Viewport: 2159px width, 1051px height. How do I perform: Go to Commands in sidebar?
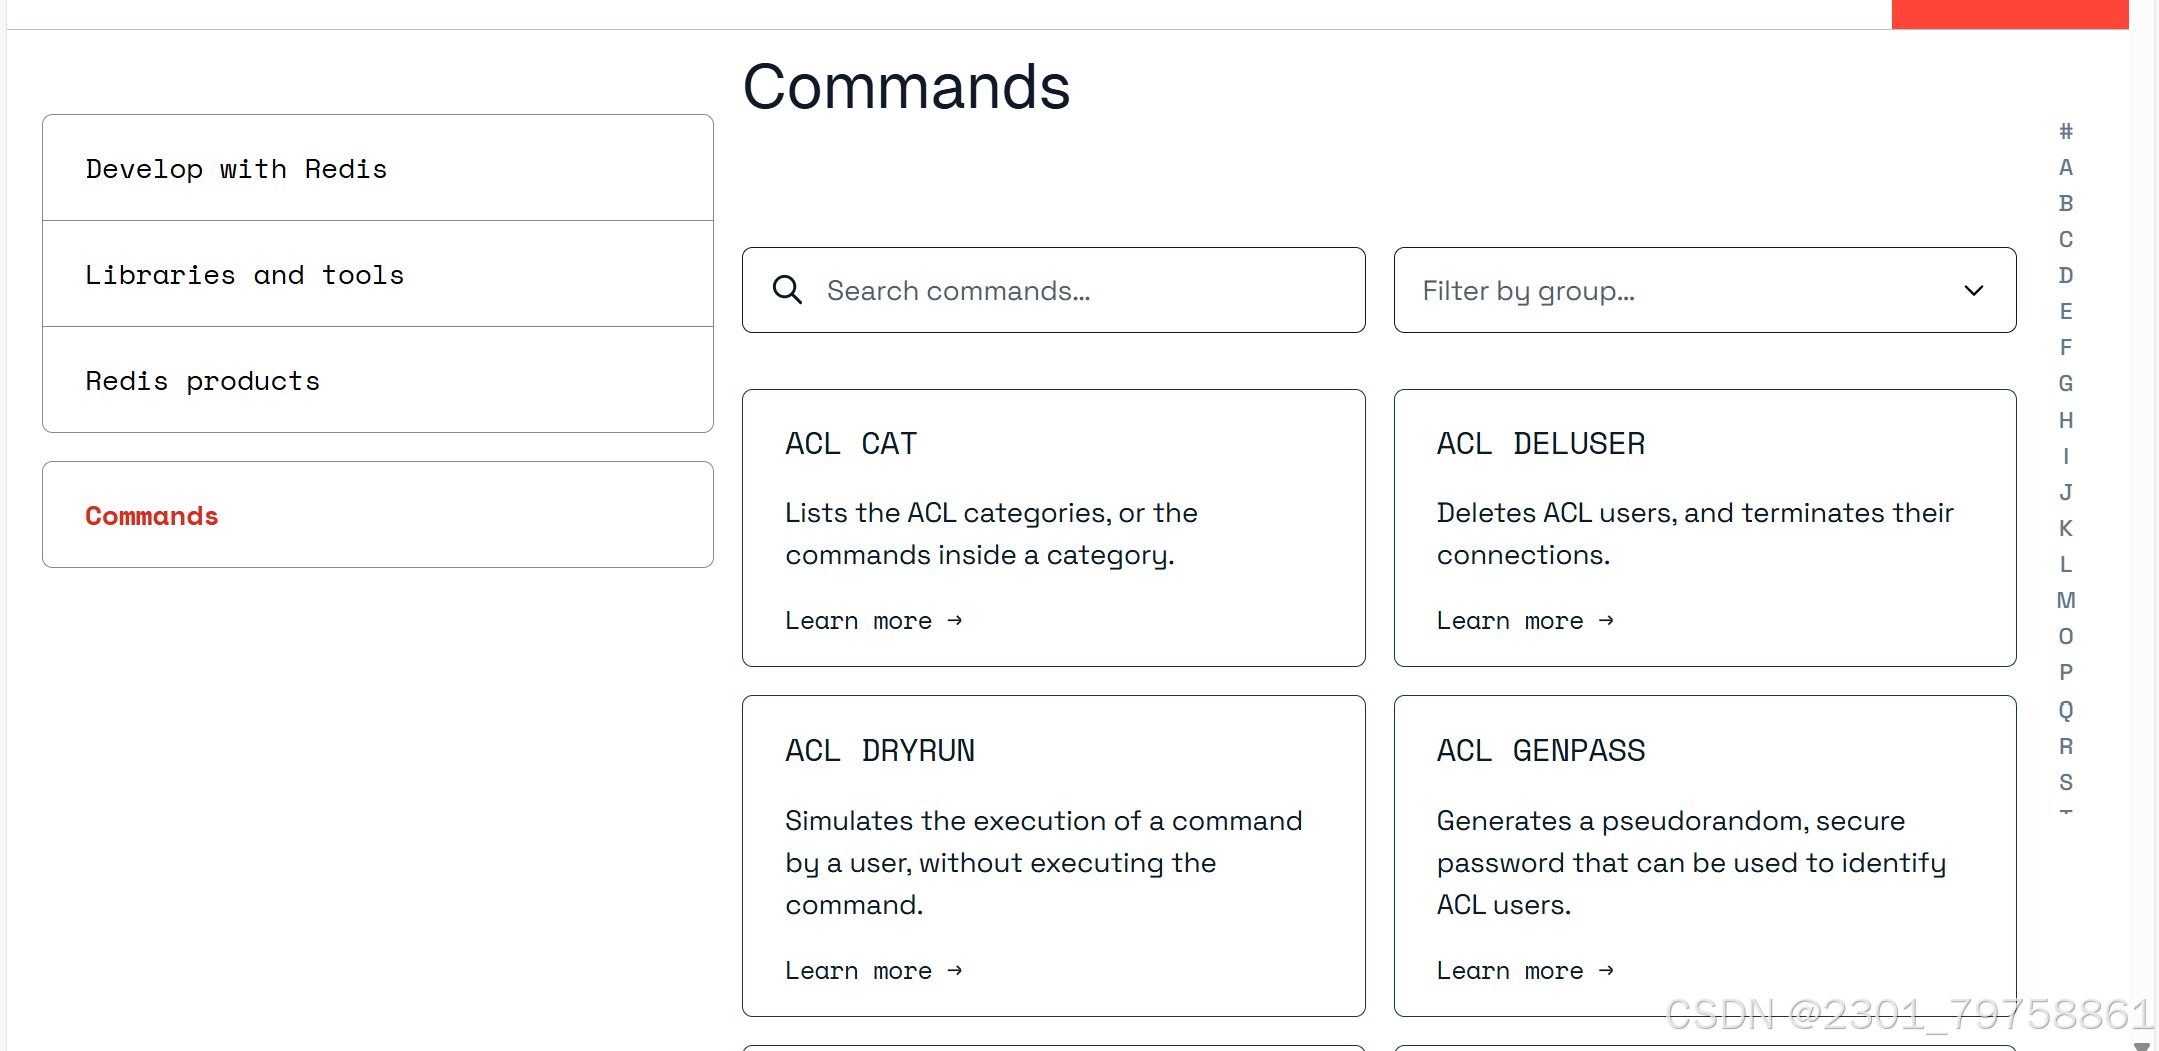pos(151,516)
